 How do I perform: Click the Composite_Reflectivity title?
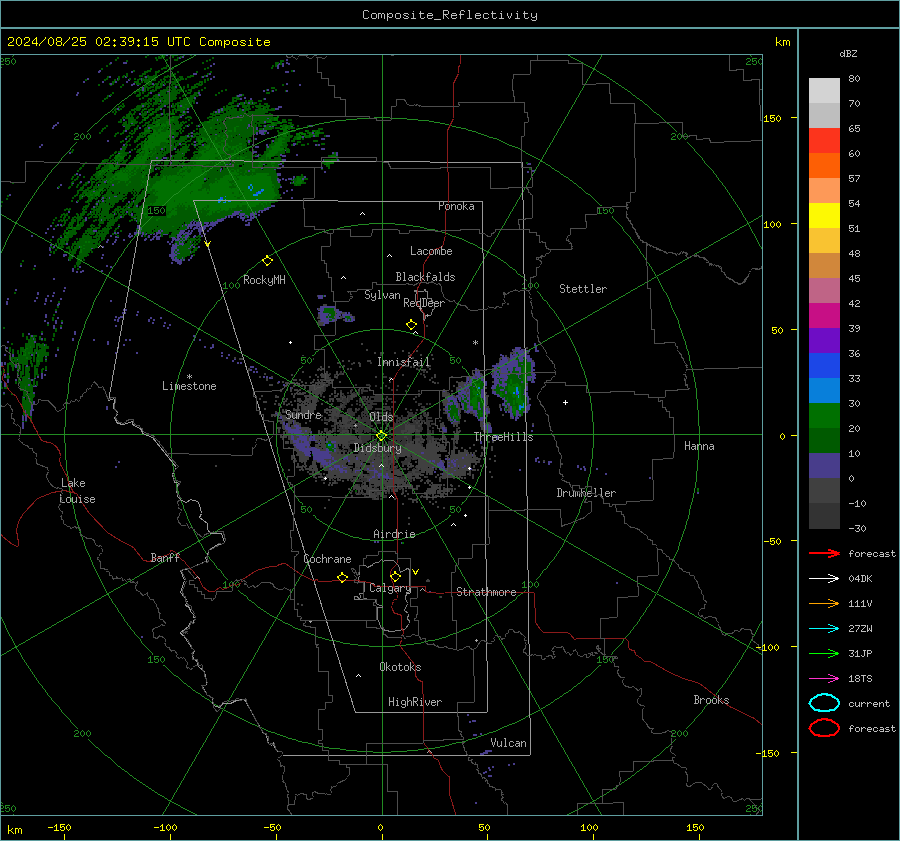point(450,15)
